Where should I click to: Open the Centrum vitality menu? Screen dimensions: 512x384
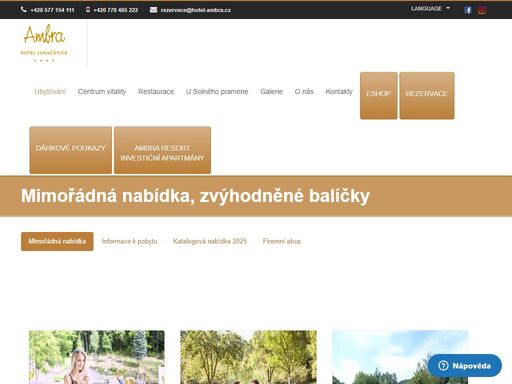point(102,91)
